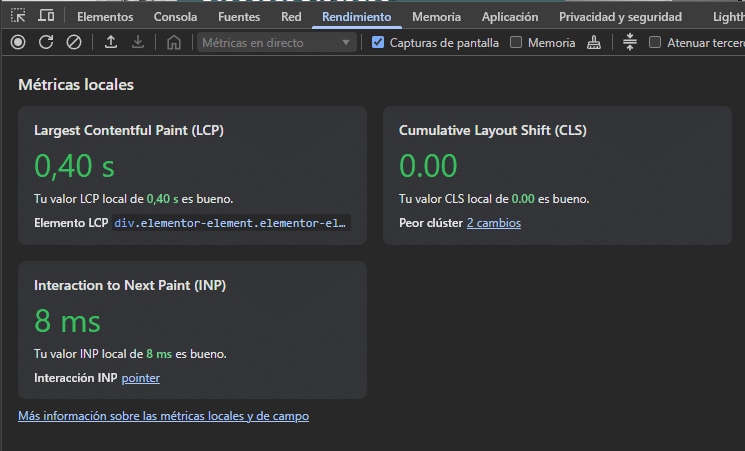The image size is (745, 451).
Task: Click the reload and record icon
Action: click(46, 42)
